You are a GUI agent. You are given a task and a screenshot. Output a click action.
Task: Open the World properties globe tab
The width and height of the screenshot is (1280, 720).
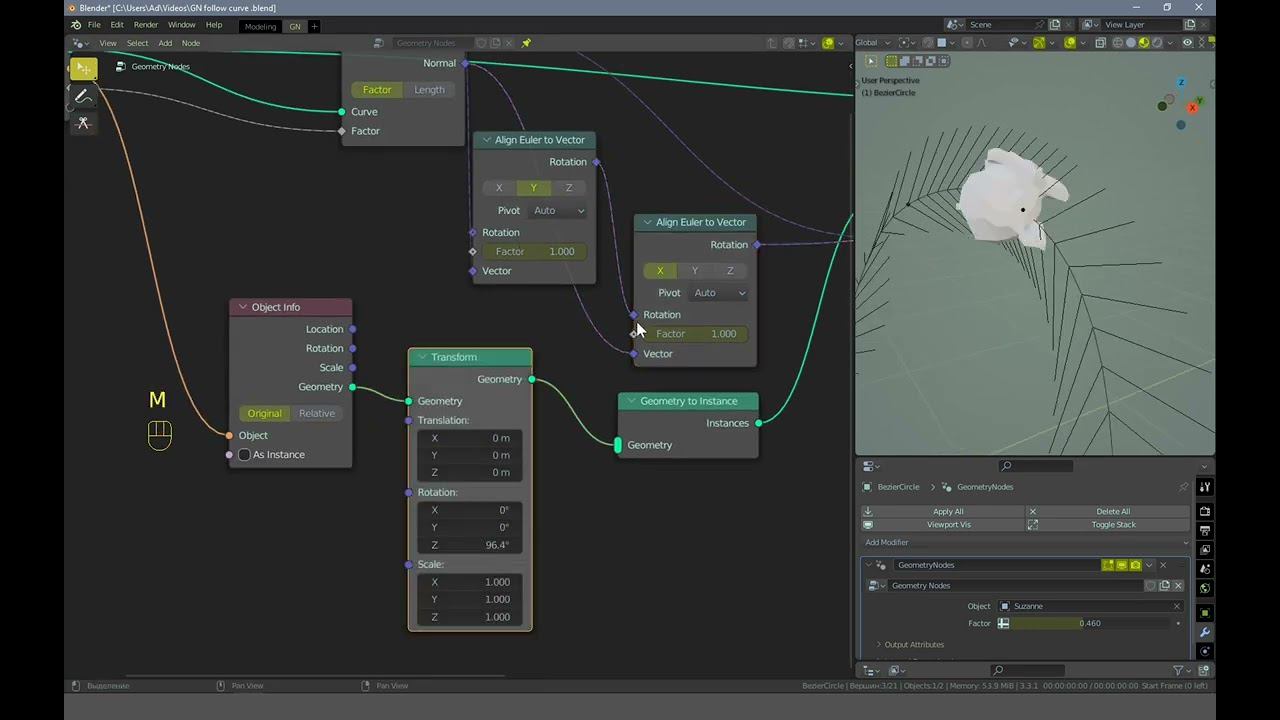(1205, 588)
